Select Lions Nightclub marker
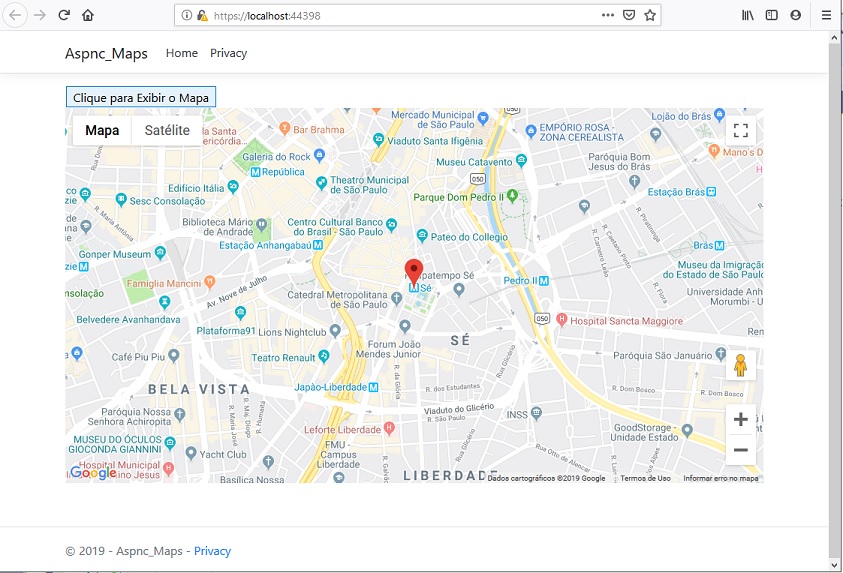Image resolution: width=843 pixels, height=573 pixels. [335, 330]
